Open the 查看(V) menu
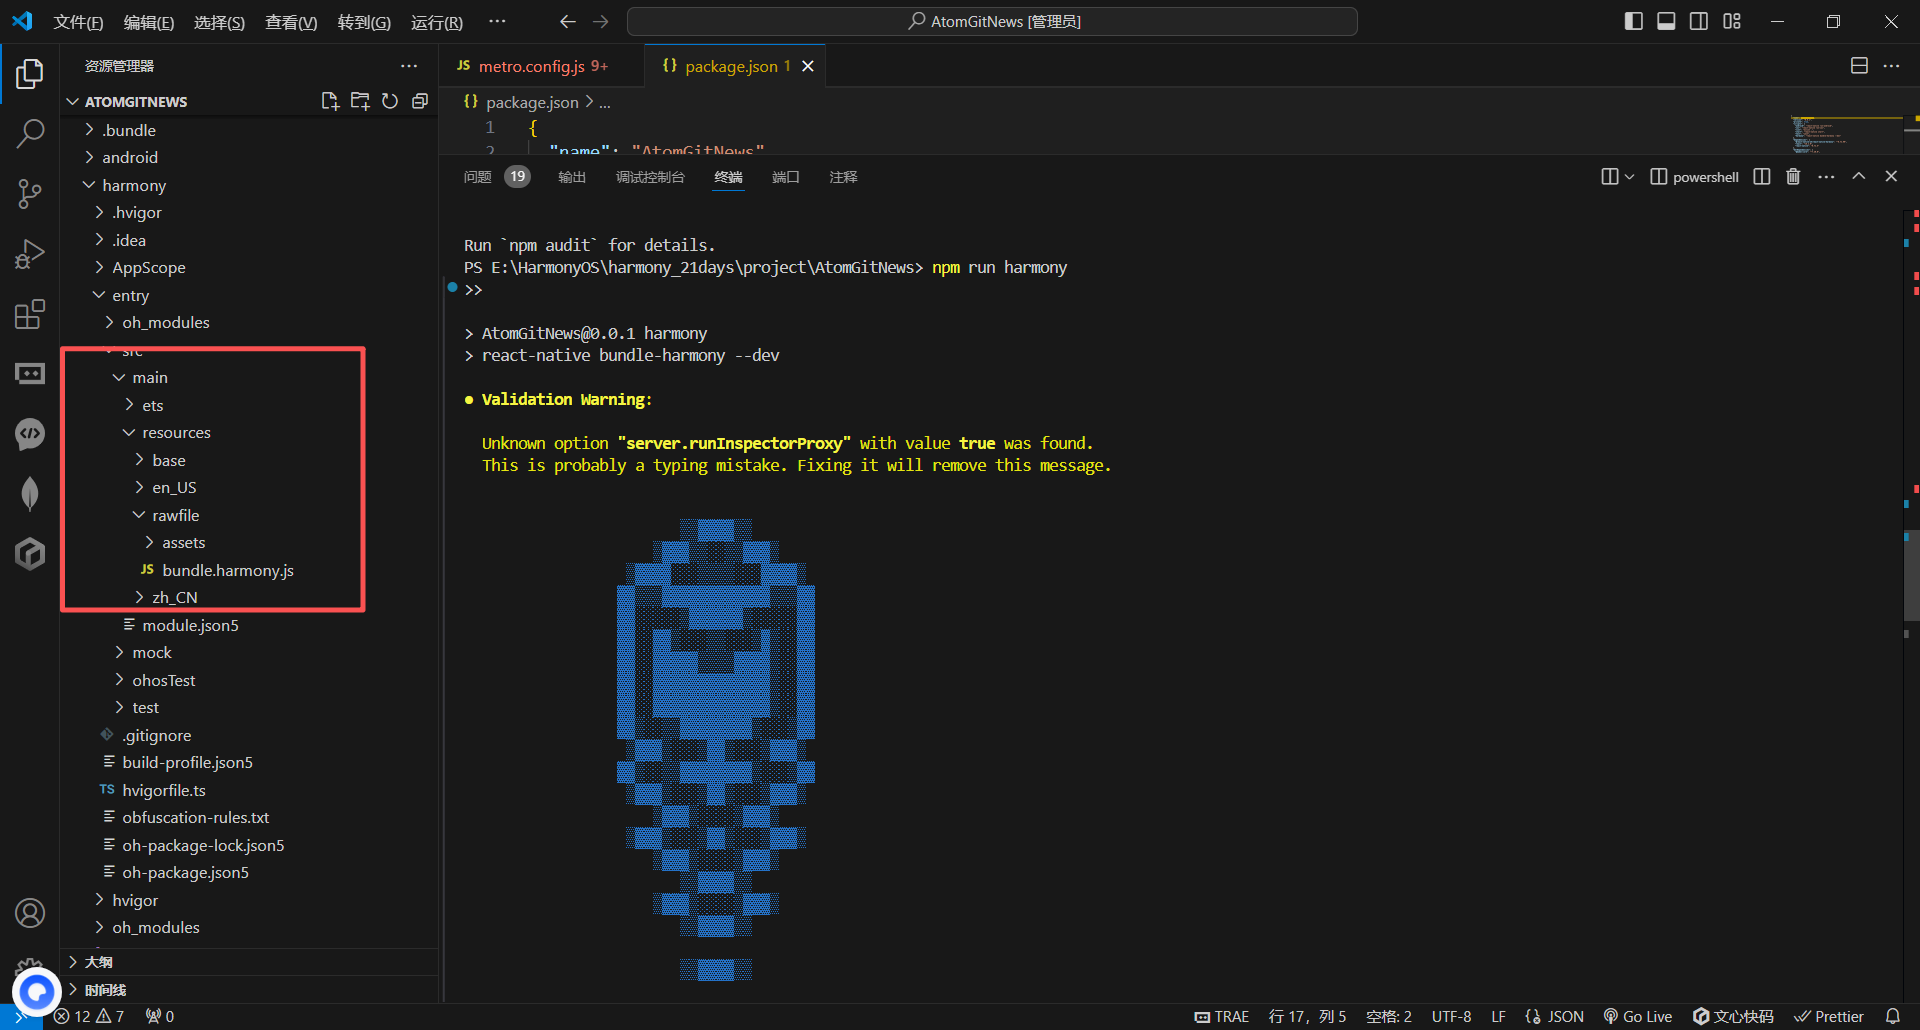The width and height of the screenshot is (1920, 1030). pos(291,22)
